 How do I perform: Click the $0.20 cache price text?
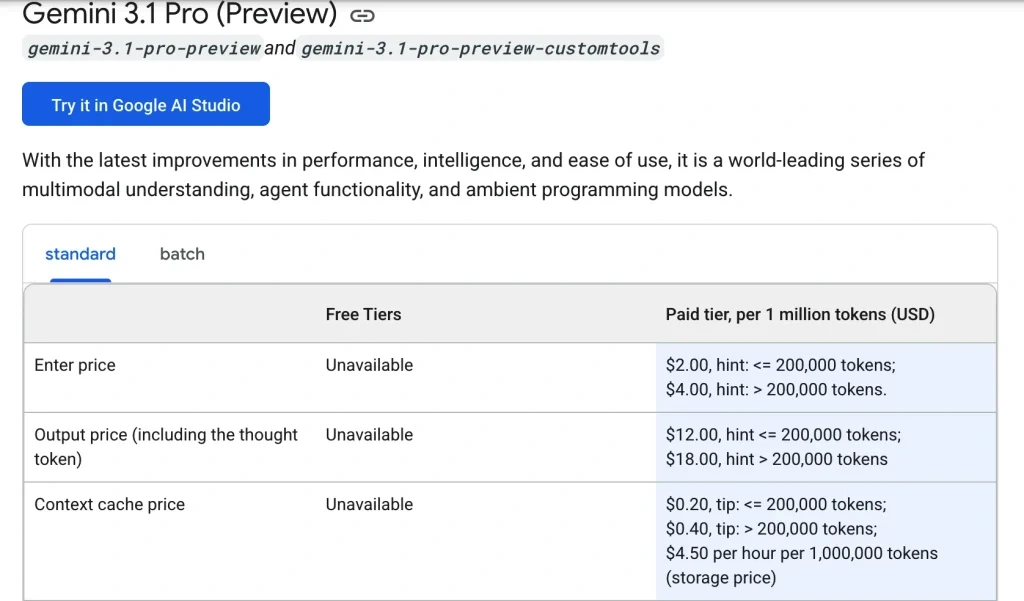pyautogui.click(x=776, y=504)
